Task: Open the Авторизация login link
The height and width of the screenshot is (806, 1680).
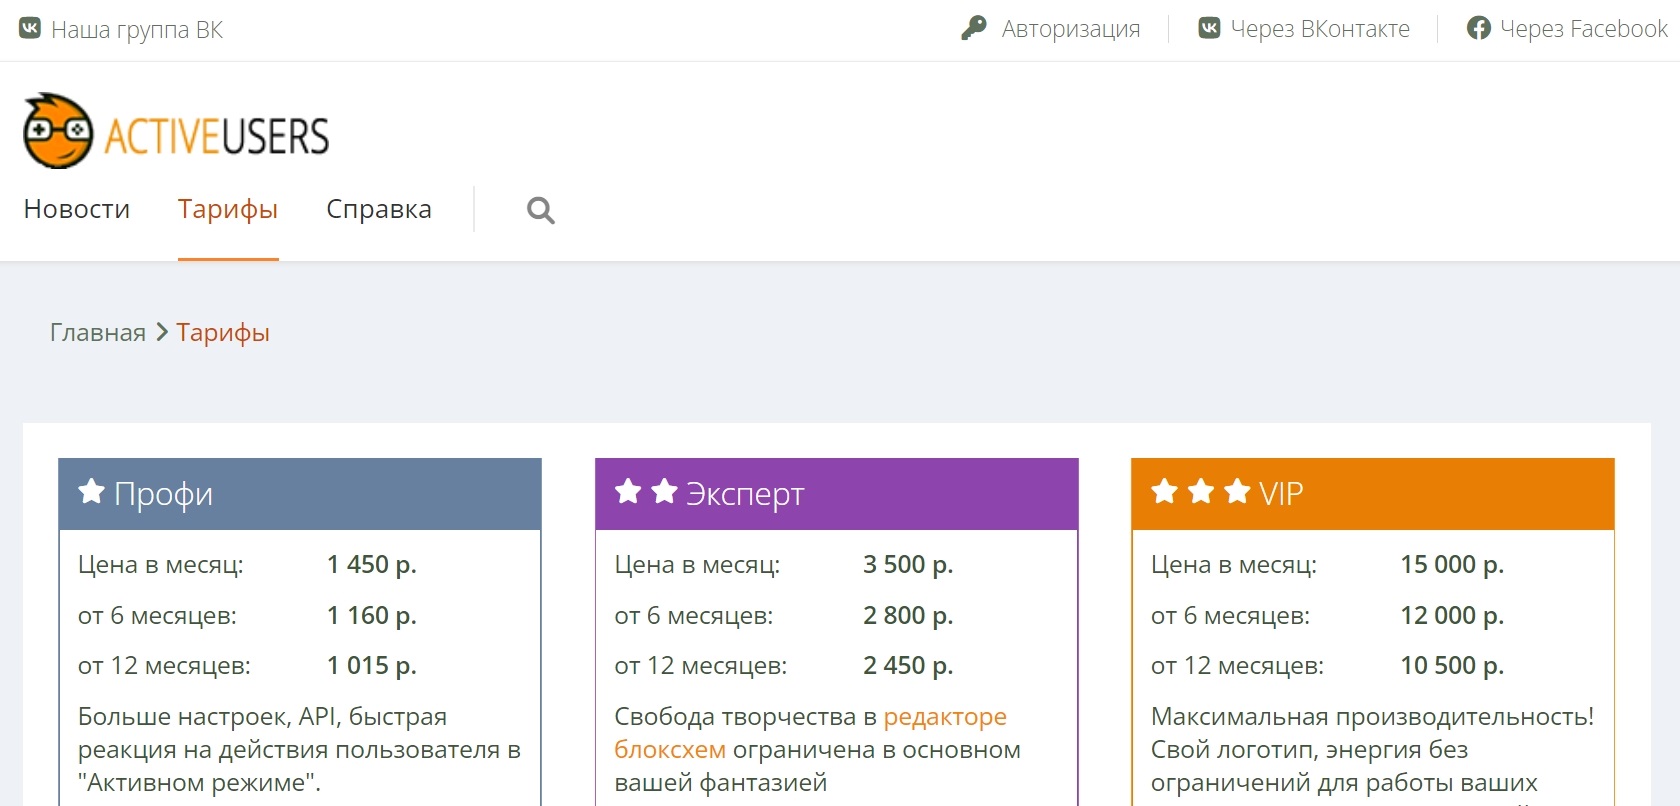Action: (x=1071, y=29)
